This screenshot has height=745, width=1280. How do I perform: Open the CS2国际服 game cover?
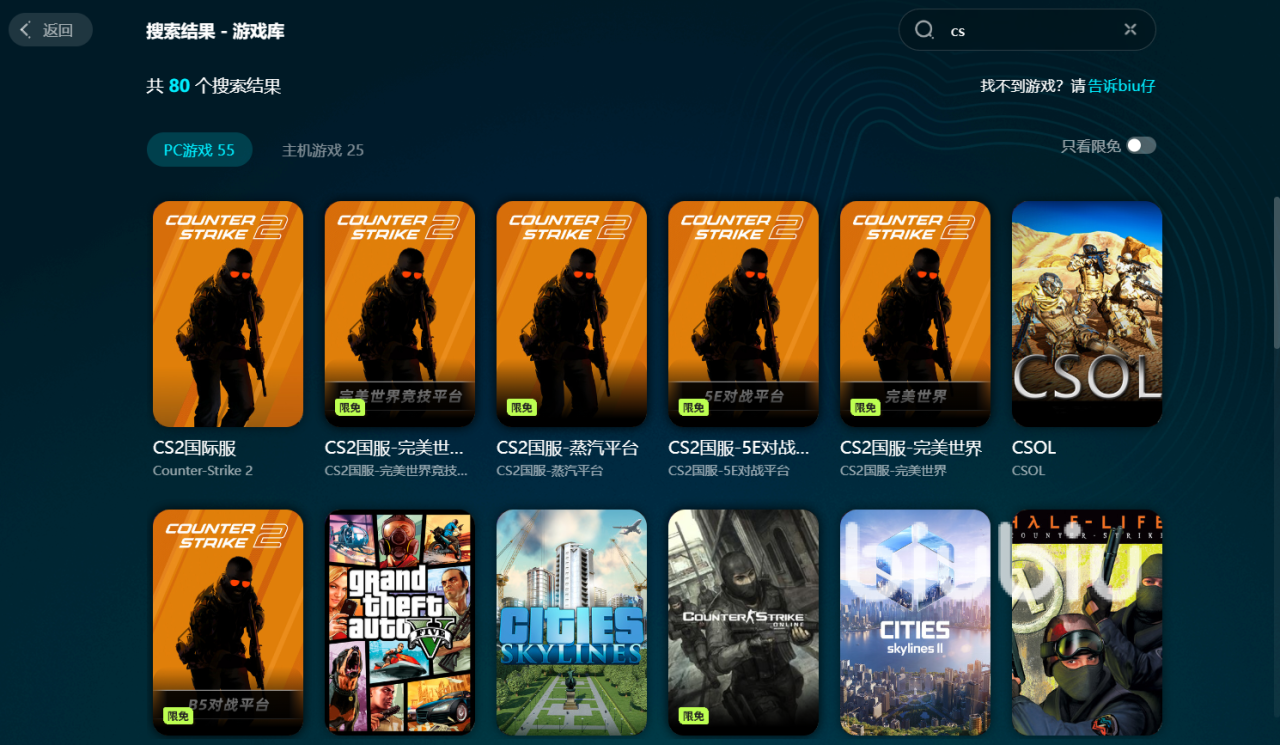pyautogui.click(x=228, y=314)
